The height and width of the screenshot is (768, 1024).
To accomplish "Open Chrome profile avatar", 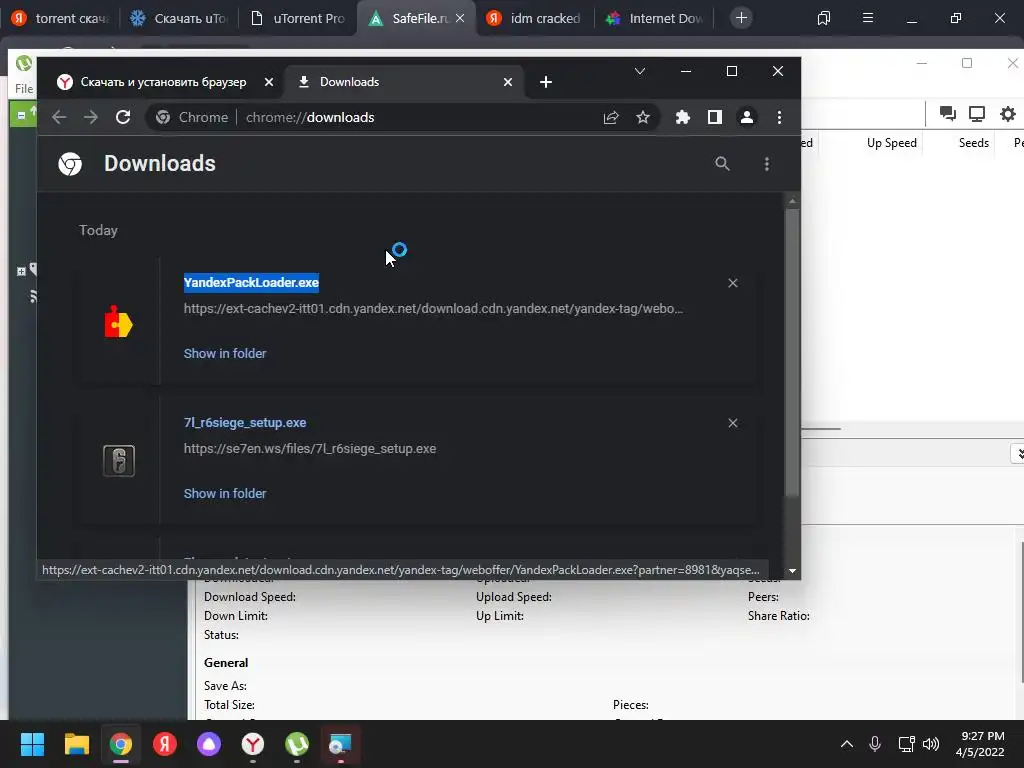I will click(746, 118).
